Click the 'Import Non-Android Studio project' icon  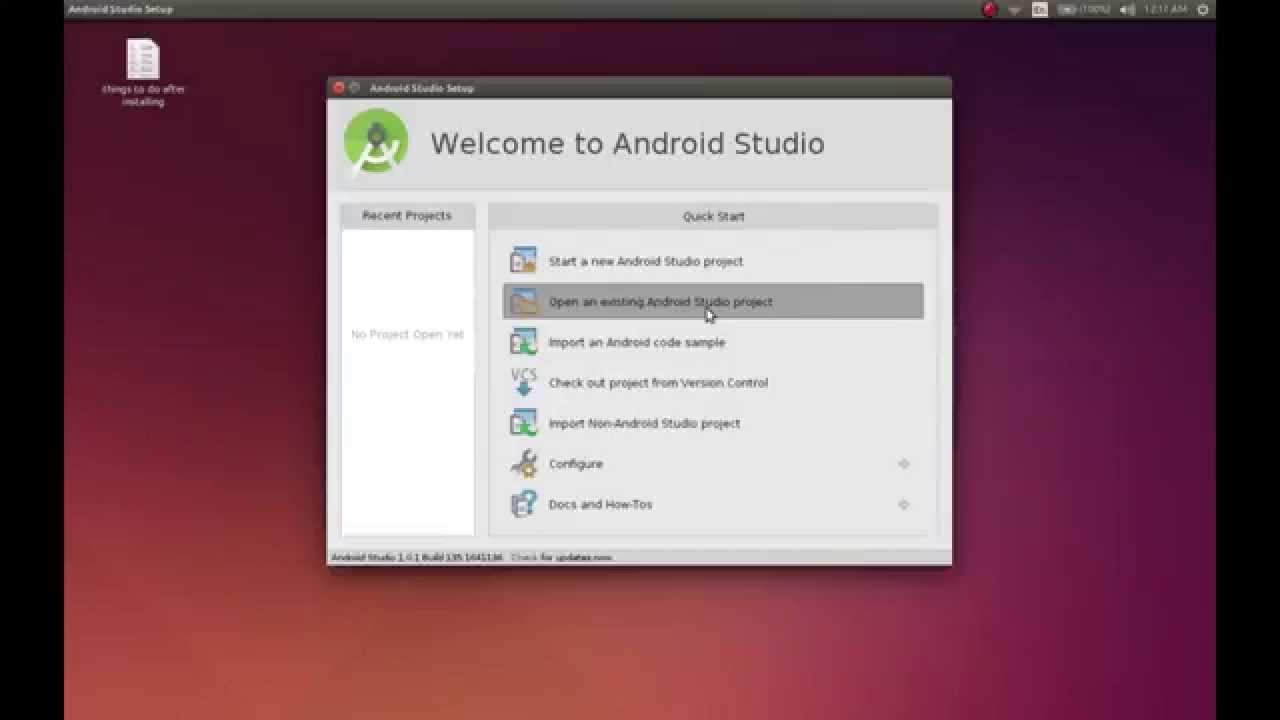coord(523,423)
